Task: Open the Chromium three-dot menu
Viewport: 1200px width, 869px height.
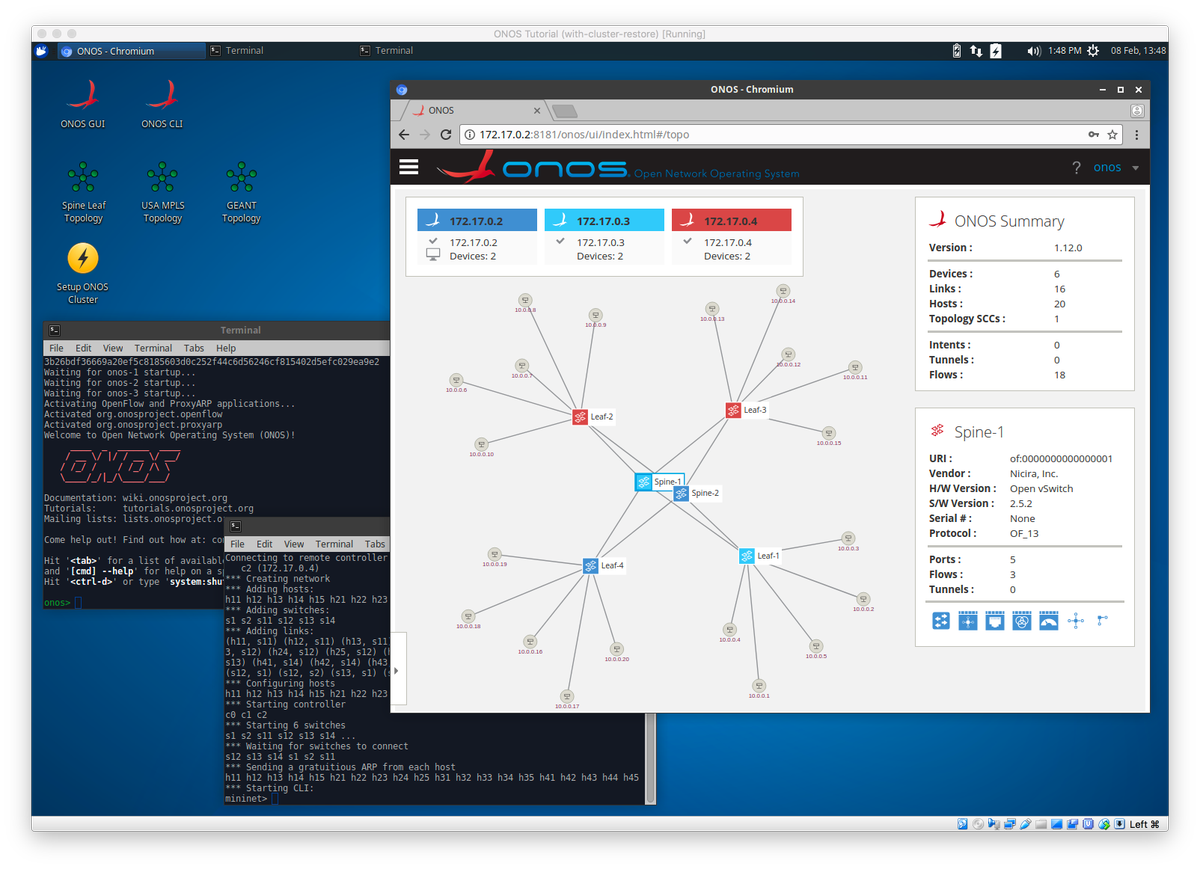Action: 1136,134
